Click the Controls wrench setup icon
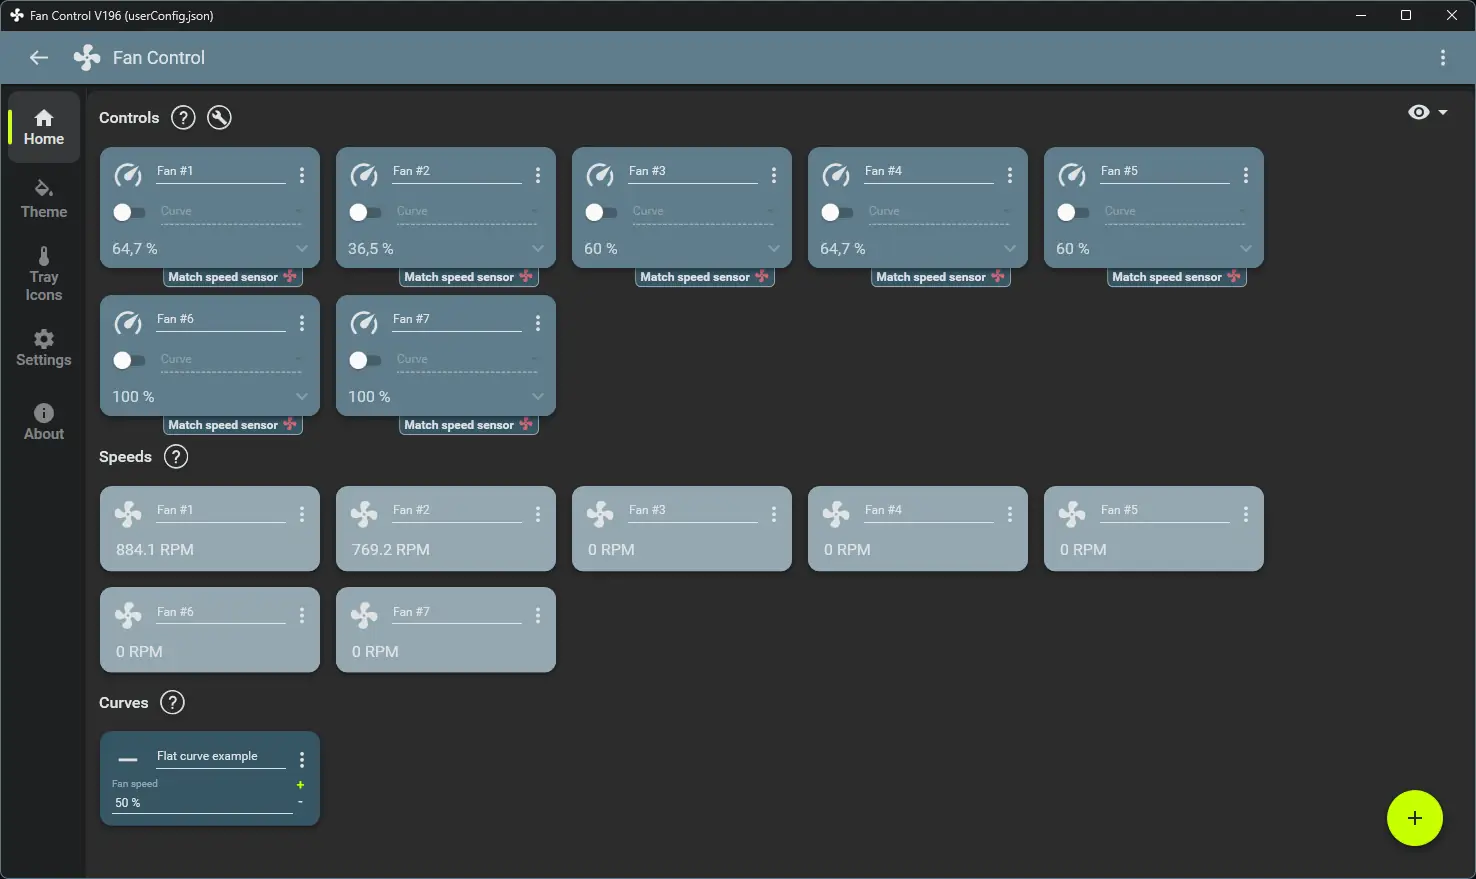The width and height of the screenshot is (1476, 879). [x=219, y=118]
